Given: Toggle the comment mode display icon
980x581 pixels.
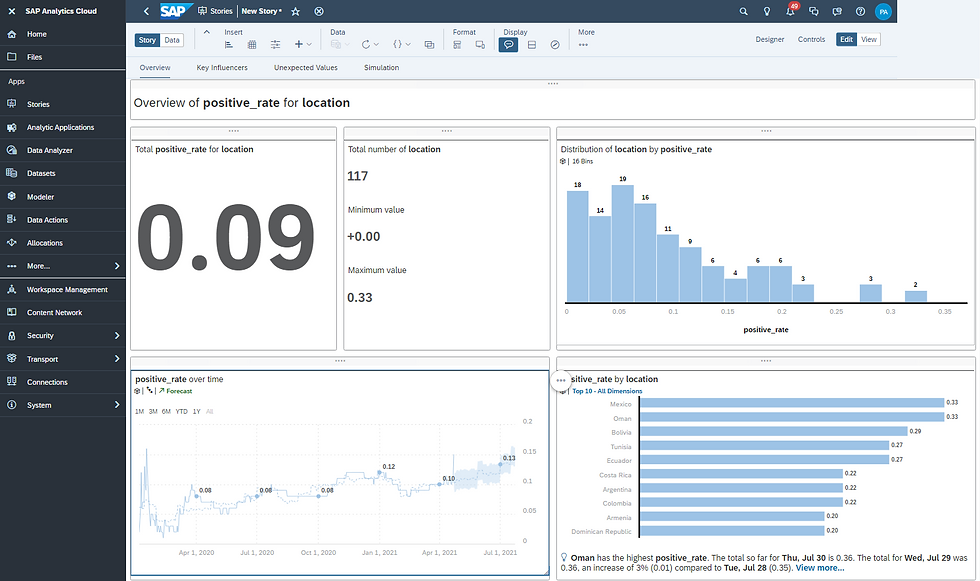Looking at the screenshot, I should pyautogui.click(x=508, y=44).
